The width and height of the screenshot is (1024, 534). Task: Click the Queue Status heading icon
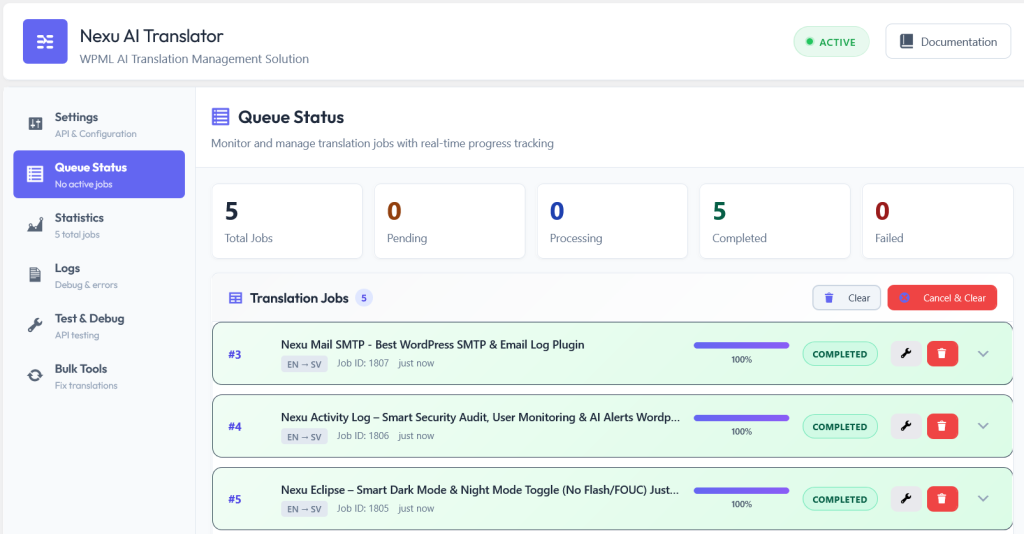coord(221,117)
